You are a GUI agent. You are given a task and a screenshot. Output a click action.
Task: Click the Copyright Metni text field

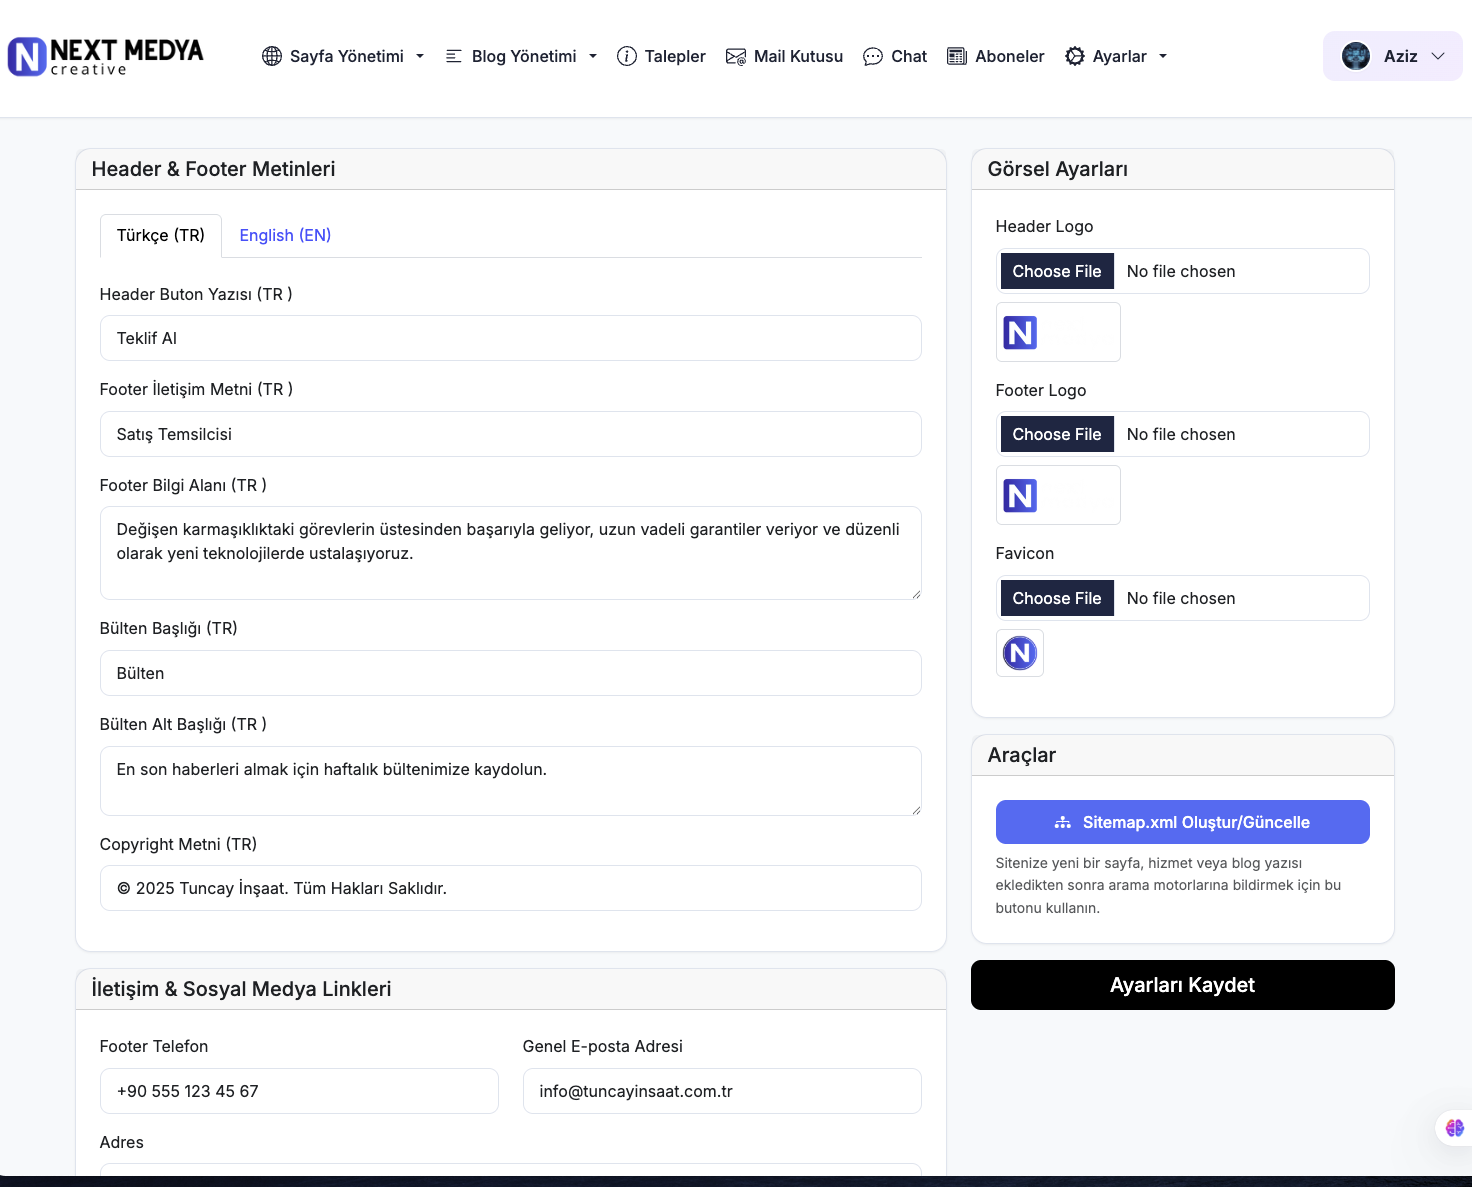click(x=510, y=888)
